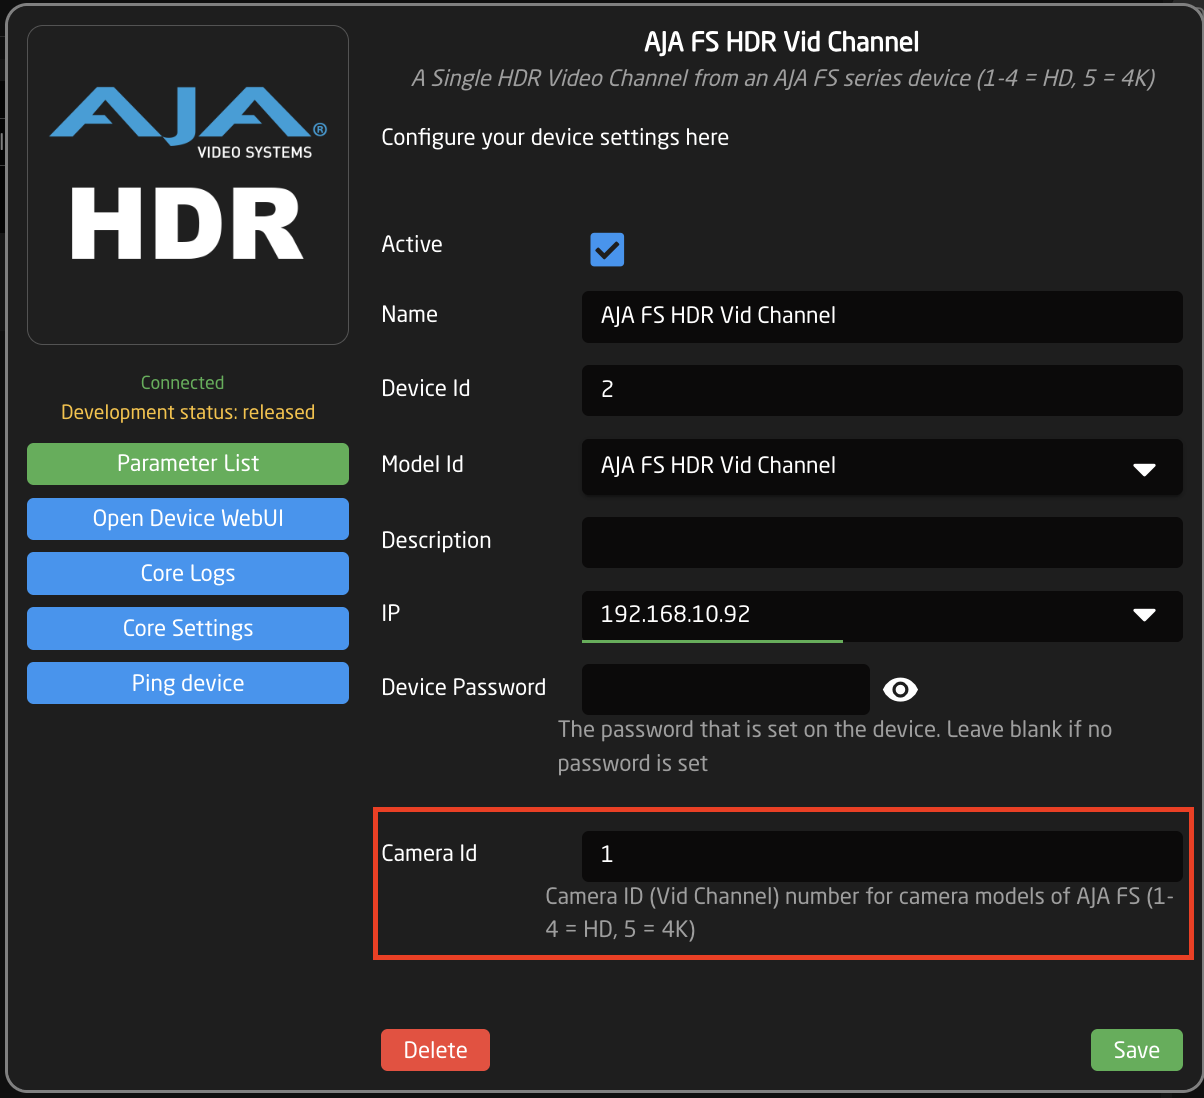This screenshot has width=1204, height=1098.
Task: Focus the Device Id field
Action: point(880,390)
